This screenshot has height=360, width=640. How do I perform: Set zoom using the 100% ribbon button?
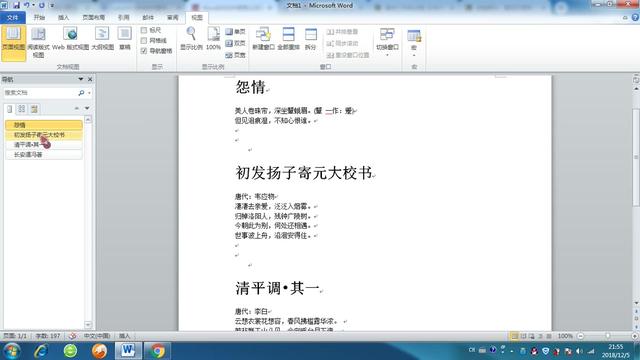[x=213, y=39]
